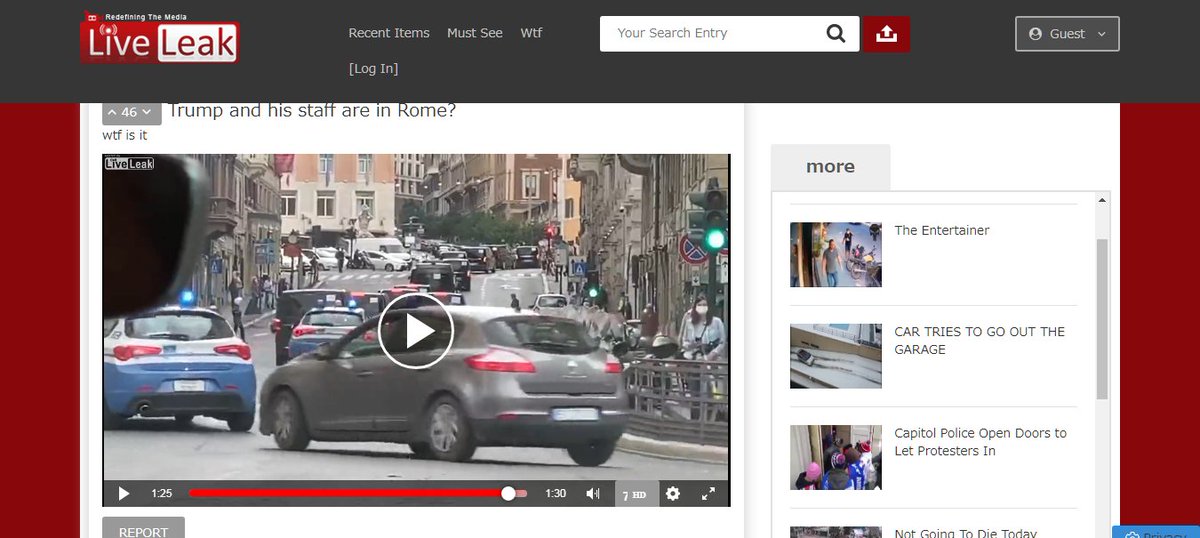
Task: Open the Guest account dropdown
Action: 1067,33
